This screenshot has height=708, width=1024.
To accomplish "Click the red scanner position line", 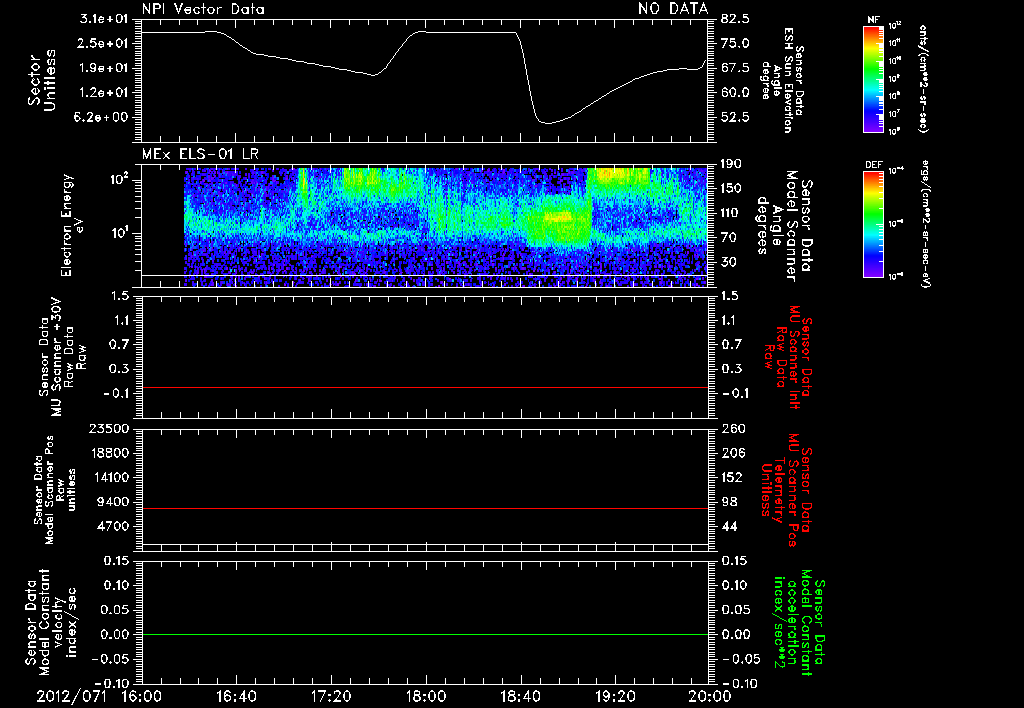I will pos(424,508).
